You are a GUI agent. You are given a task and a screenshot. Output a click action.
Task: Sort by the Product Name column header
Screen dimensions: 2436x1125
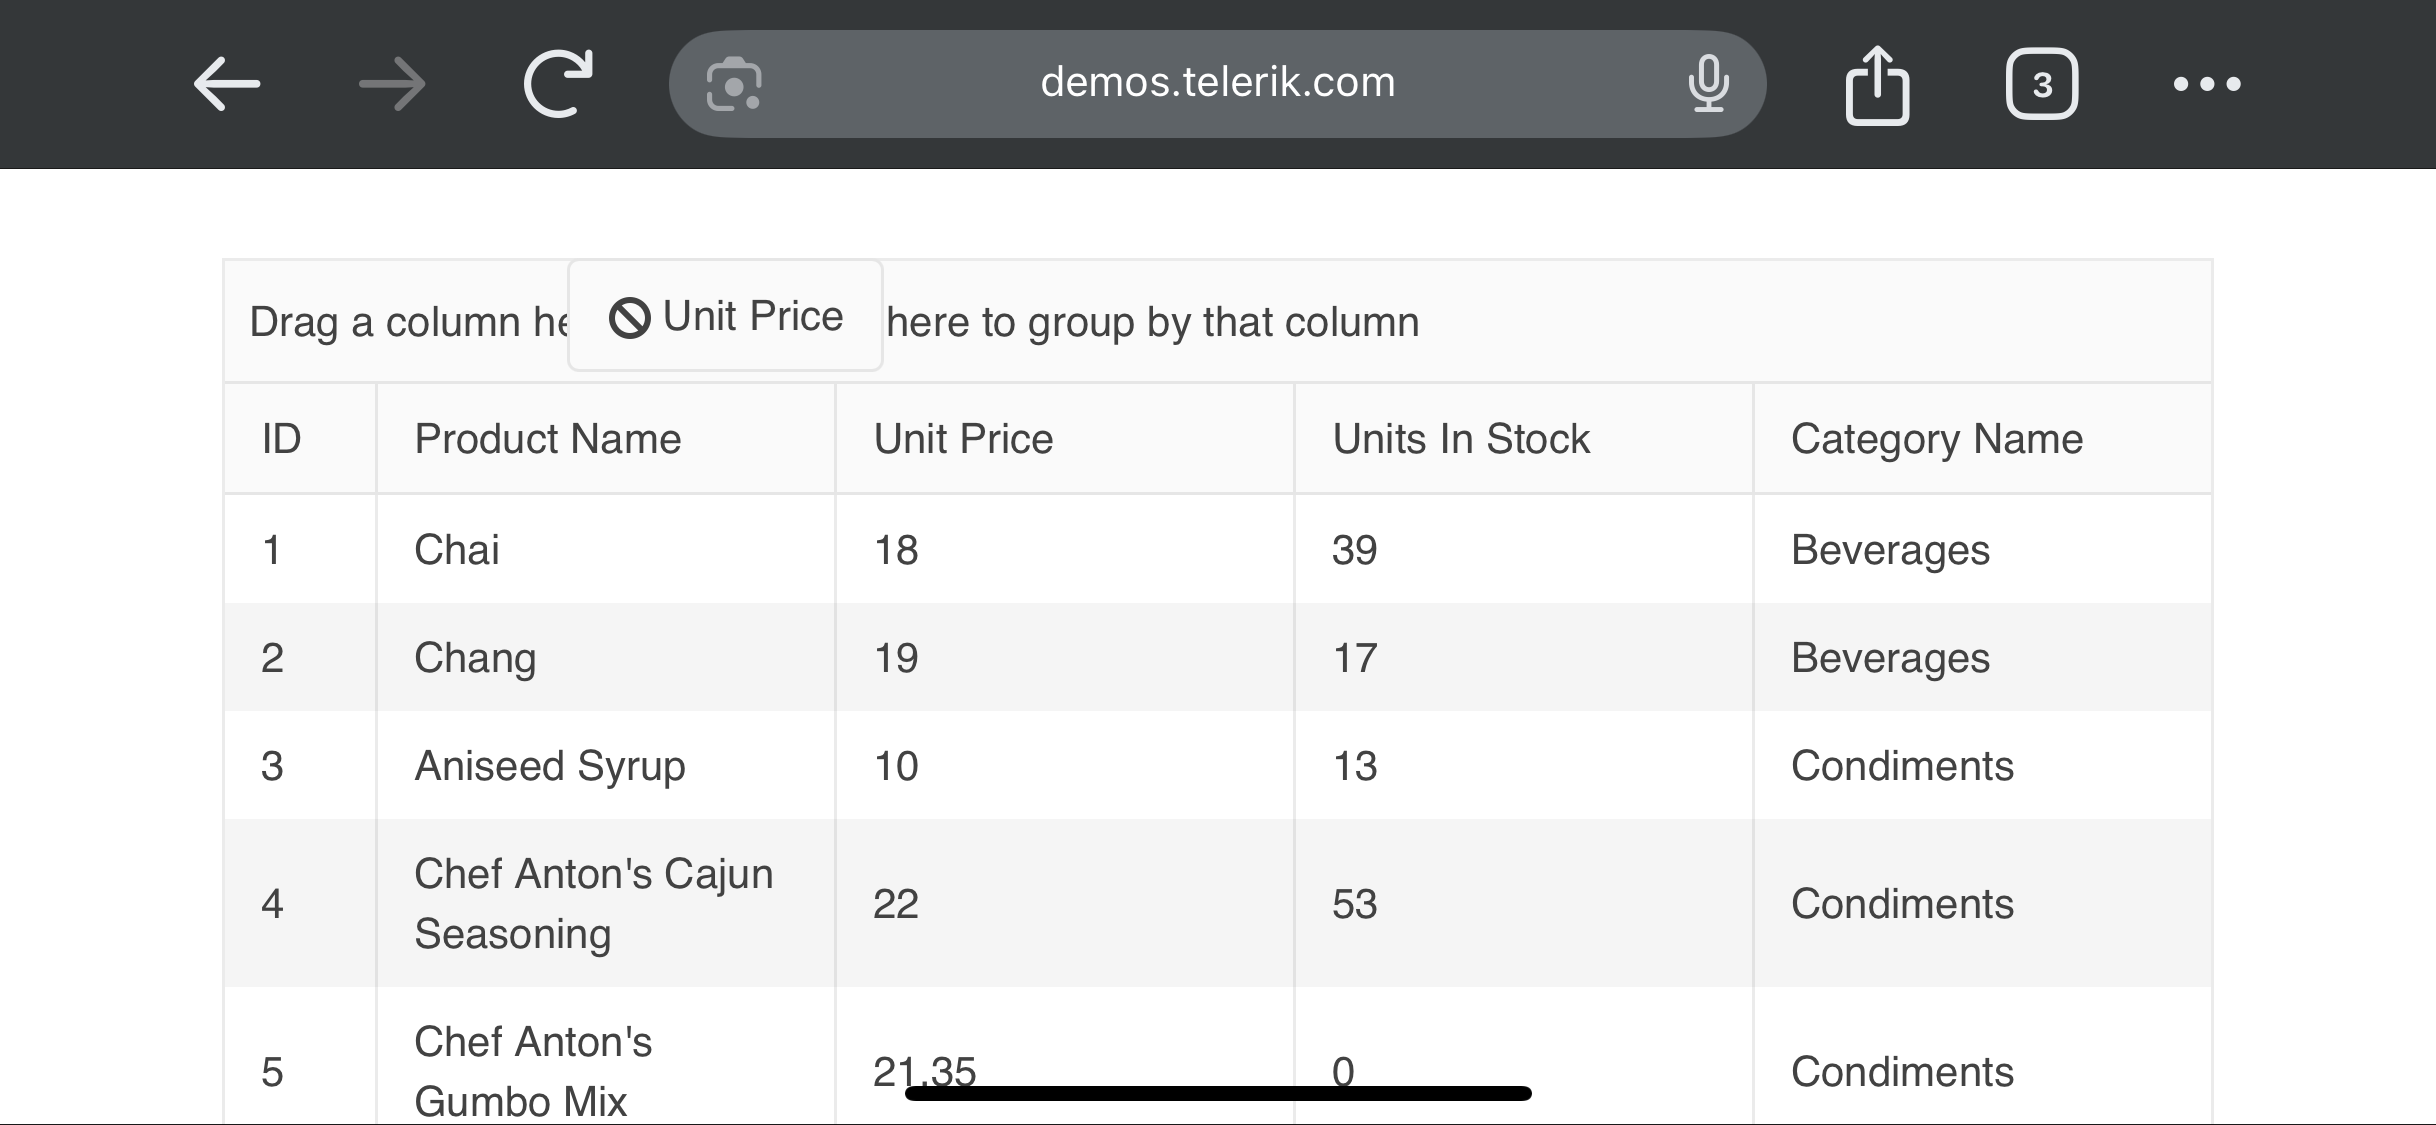pos(548,439)
